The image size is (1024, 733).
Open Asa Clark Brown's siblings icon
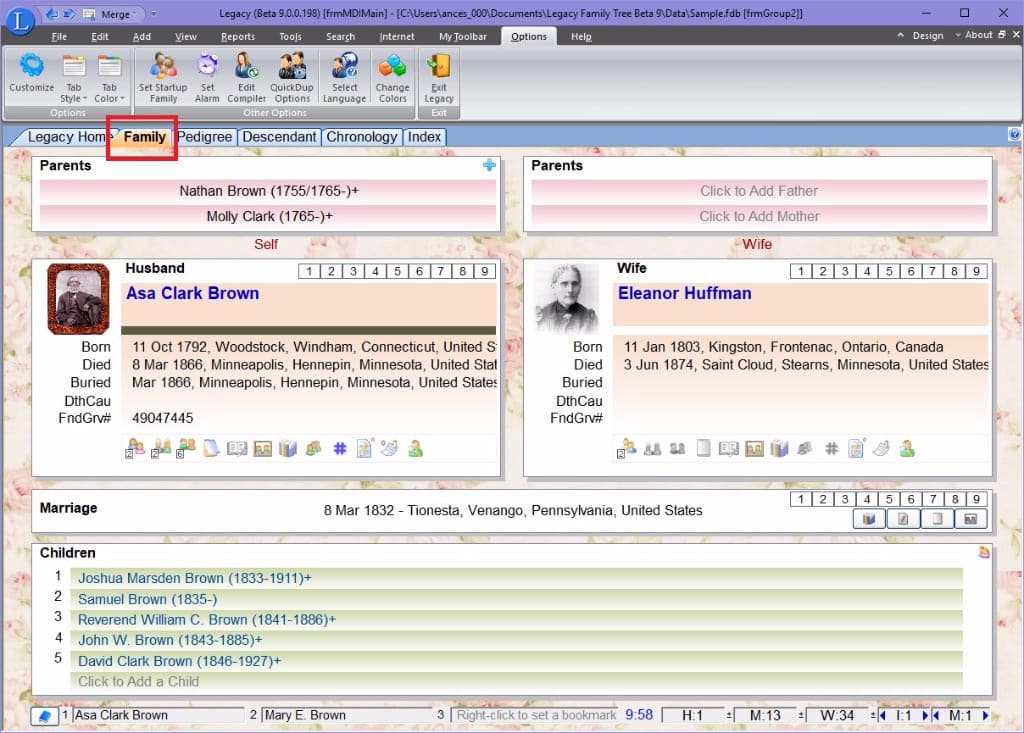[x=185, y=448]
